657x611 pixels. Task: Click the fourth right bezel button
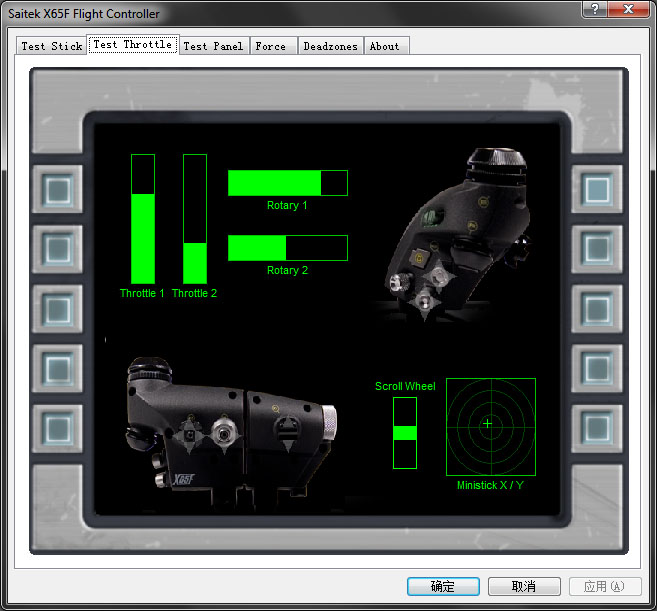(x=597, y=368)
